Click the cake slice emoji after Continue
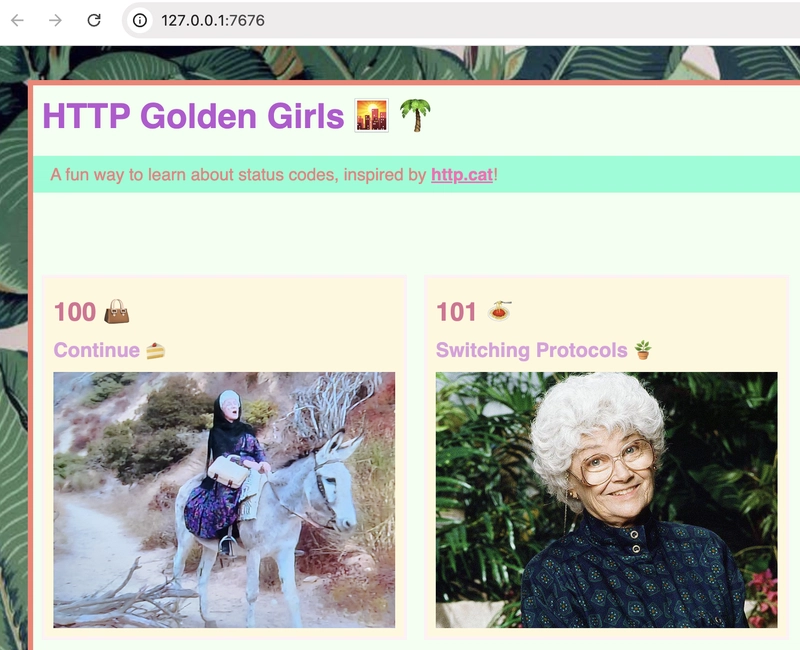This screenshot has height=650, width=800. 156,351
